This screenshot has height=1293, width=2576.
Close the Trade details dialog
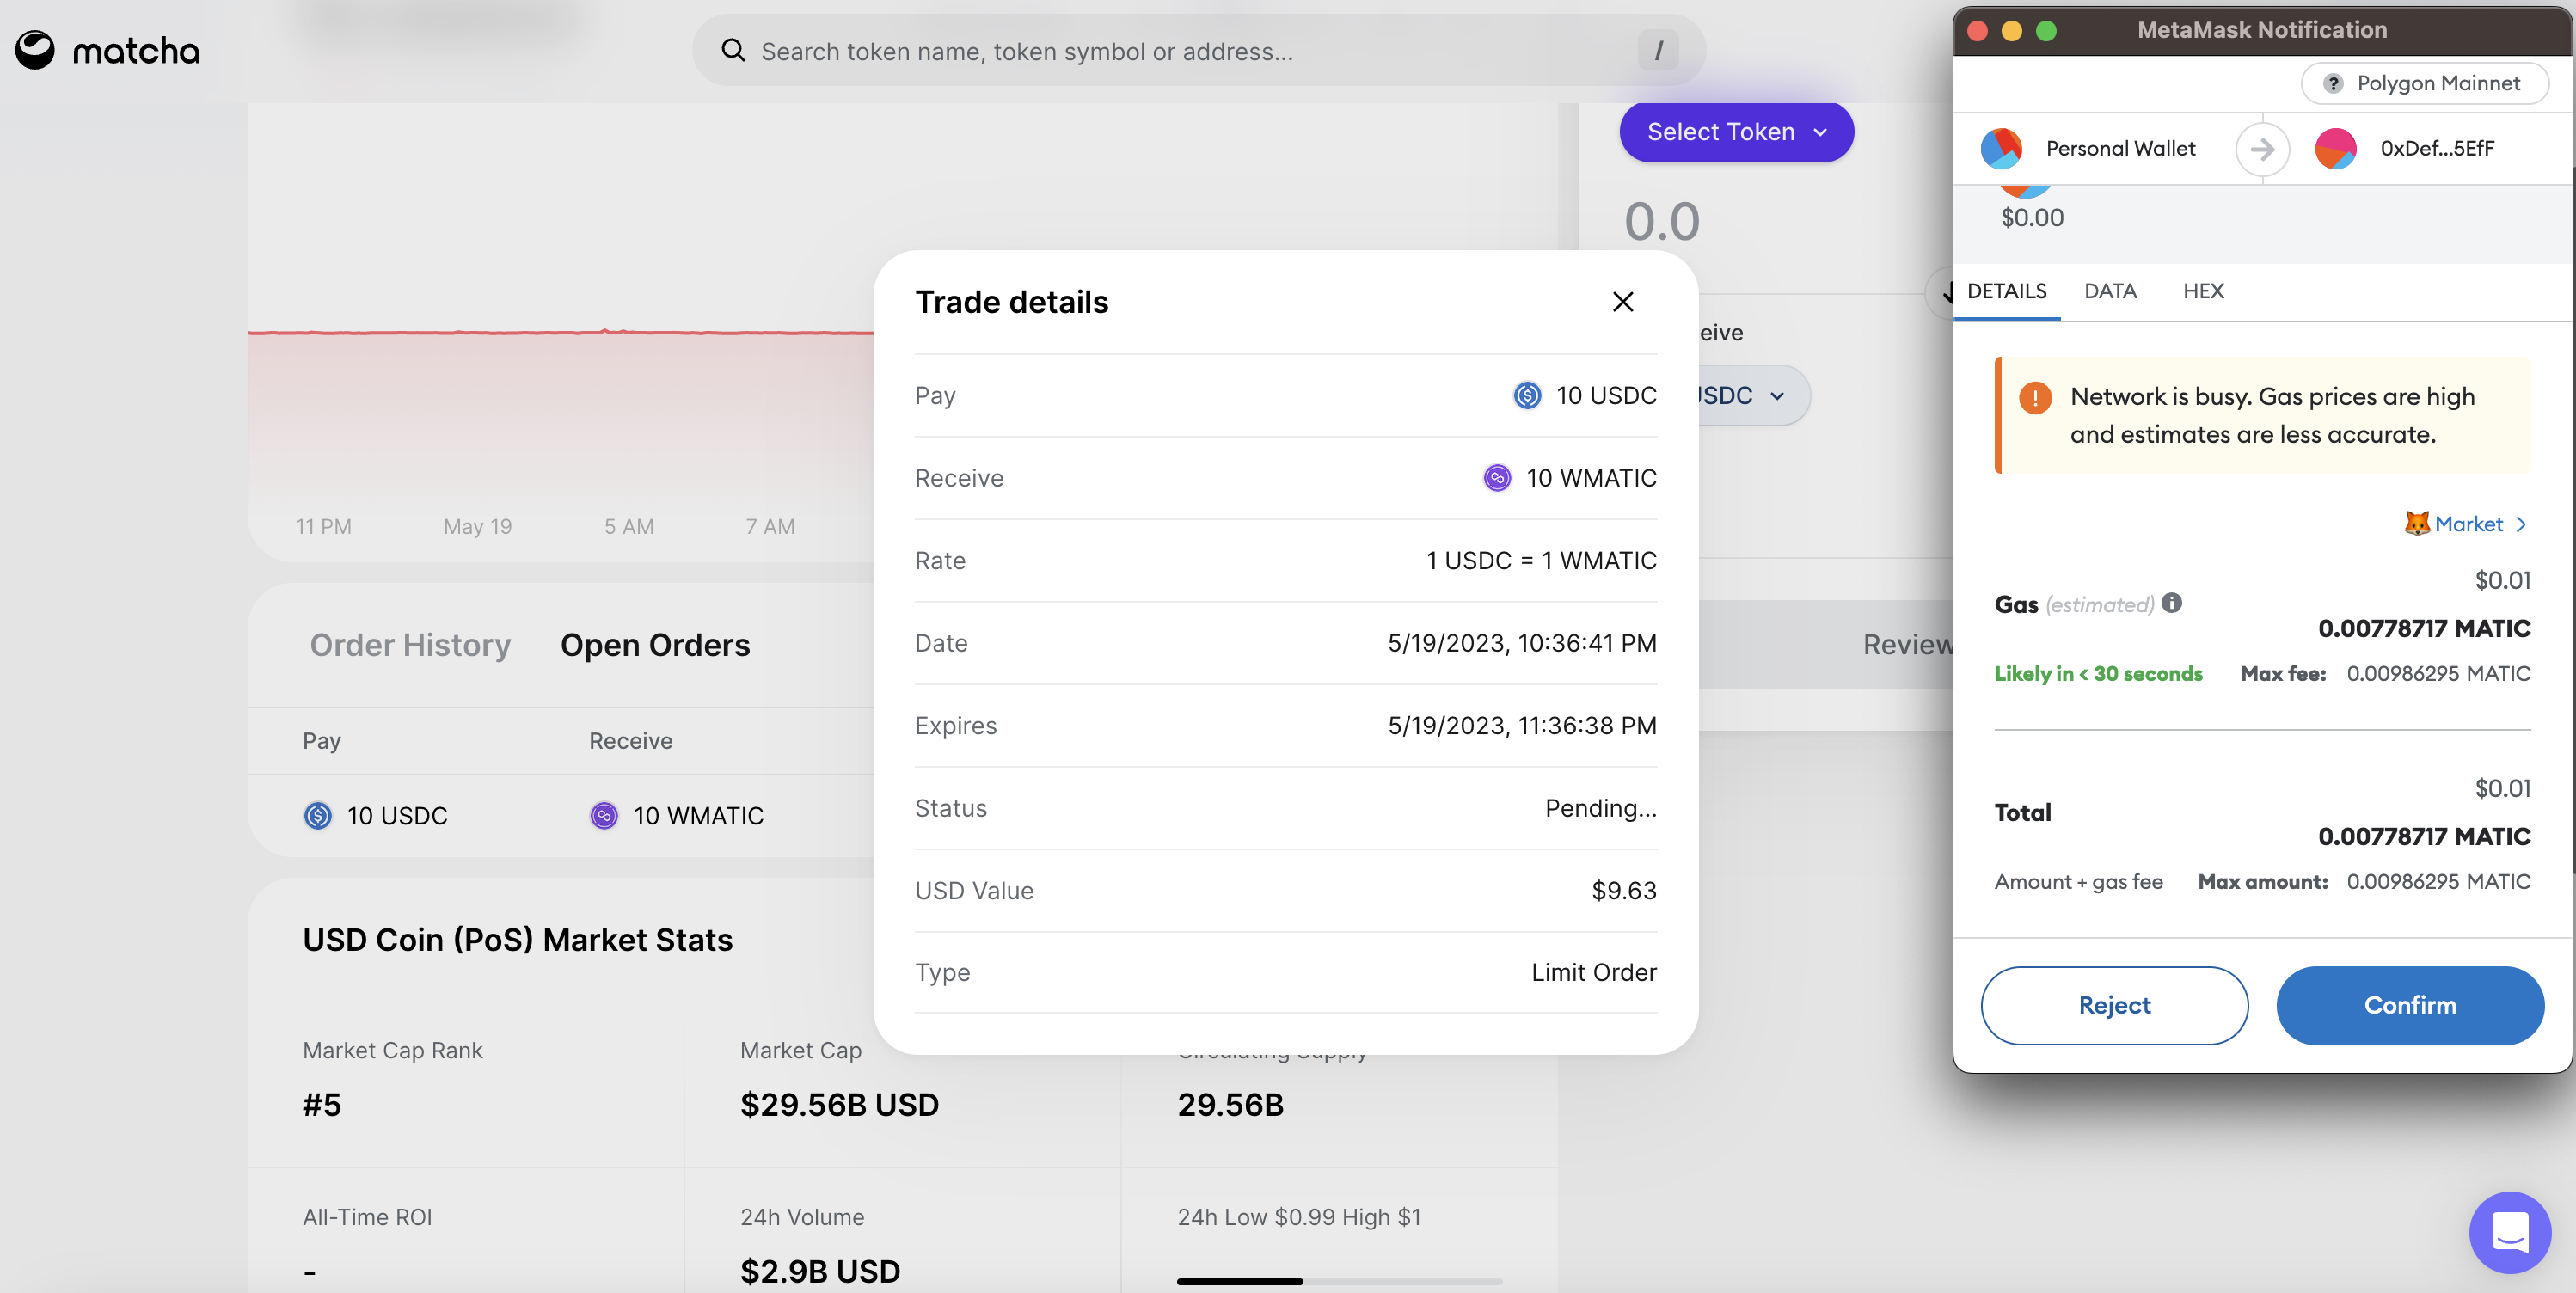[1622, 302]
